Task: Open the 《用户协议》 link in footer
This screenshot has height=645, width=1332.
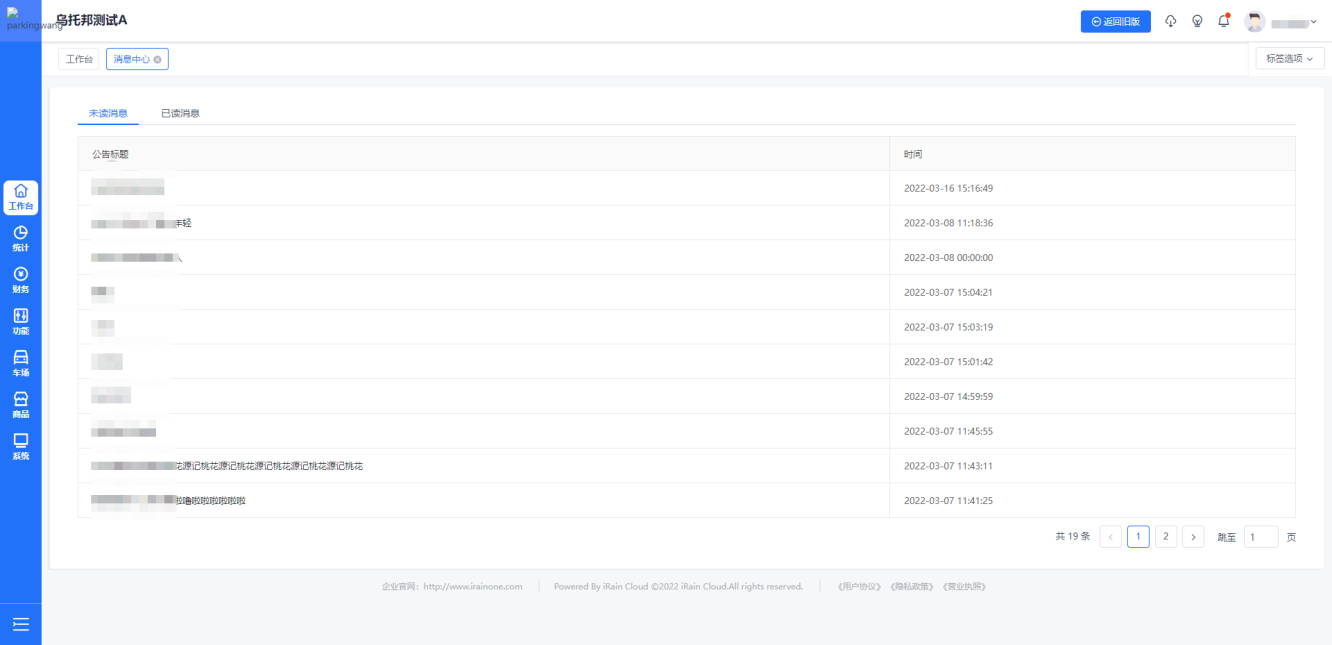Action: (860, 587)
